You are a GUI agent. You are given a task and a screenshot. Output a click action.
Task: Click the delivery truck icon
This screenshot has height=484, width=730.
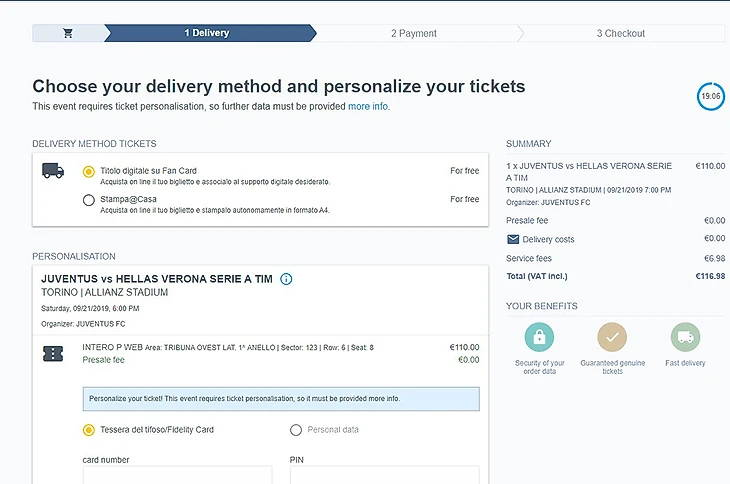53,171
